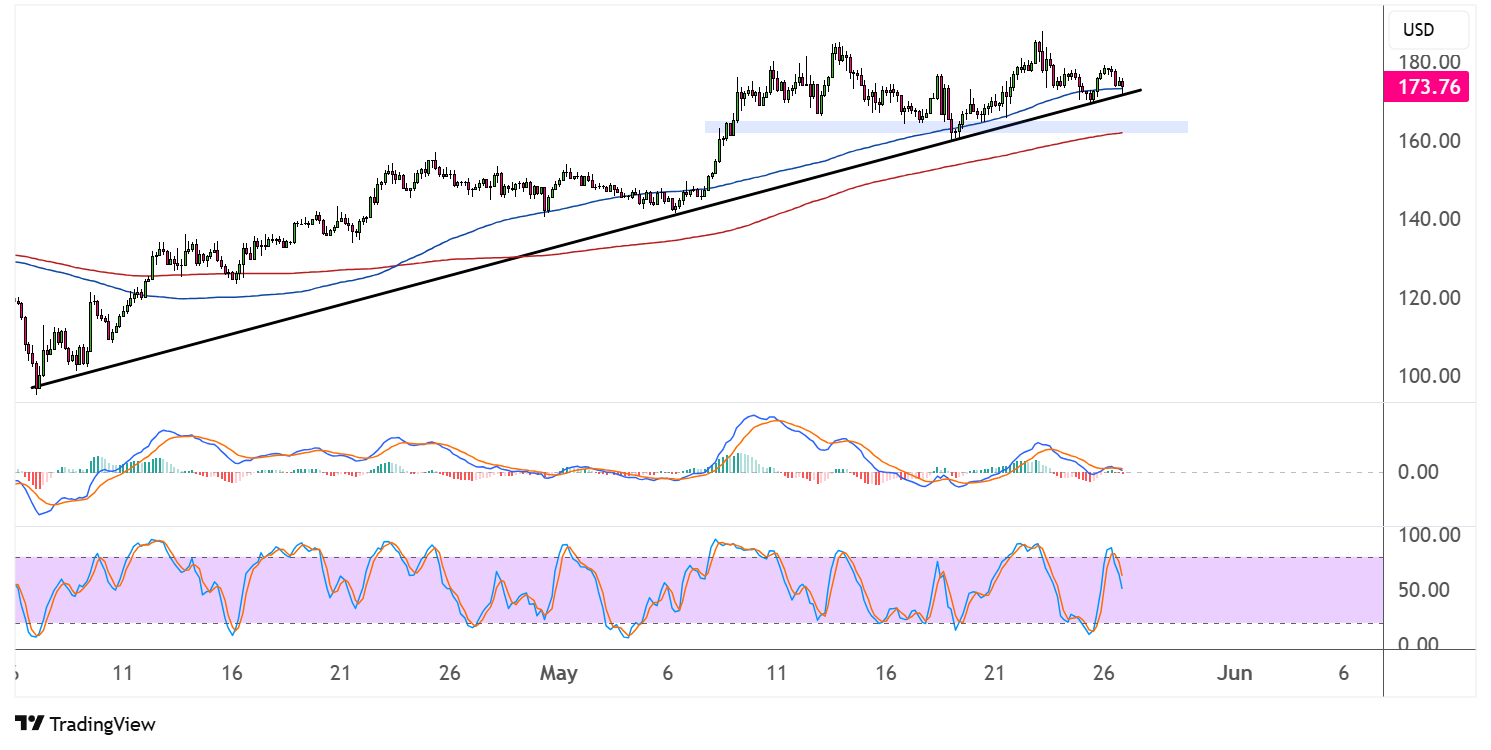This screenshot has width=1491, height=750.
Task: Click the 26 date label before May
Action: (x=449, y=673)
